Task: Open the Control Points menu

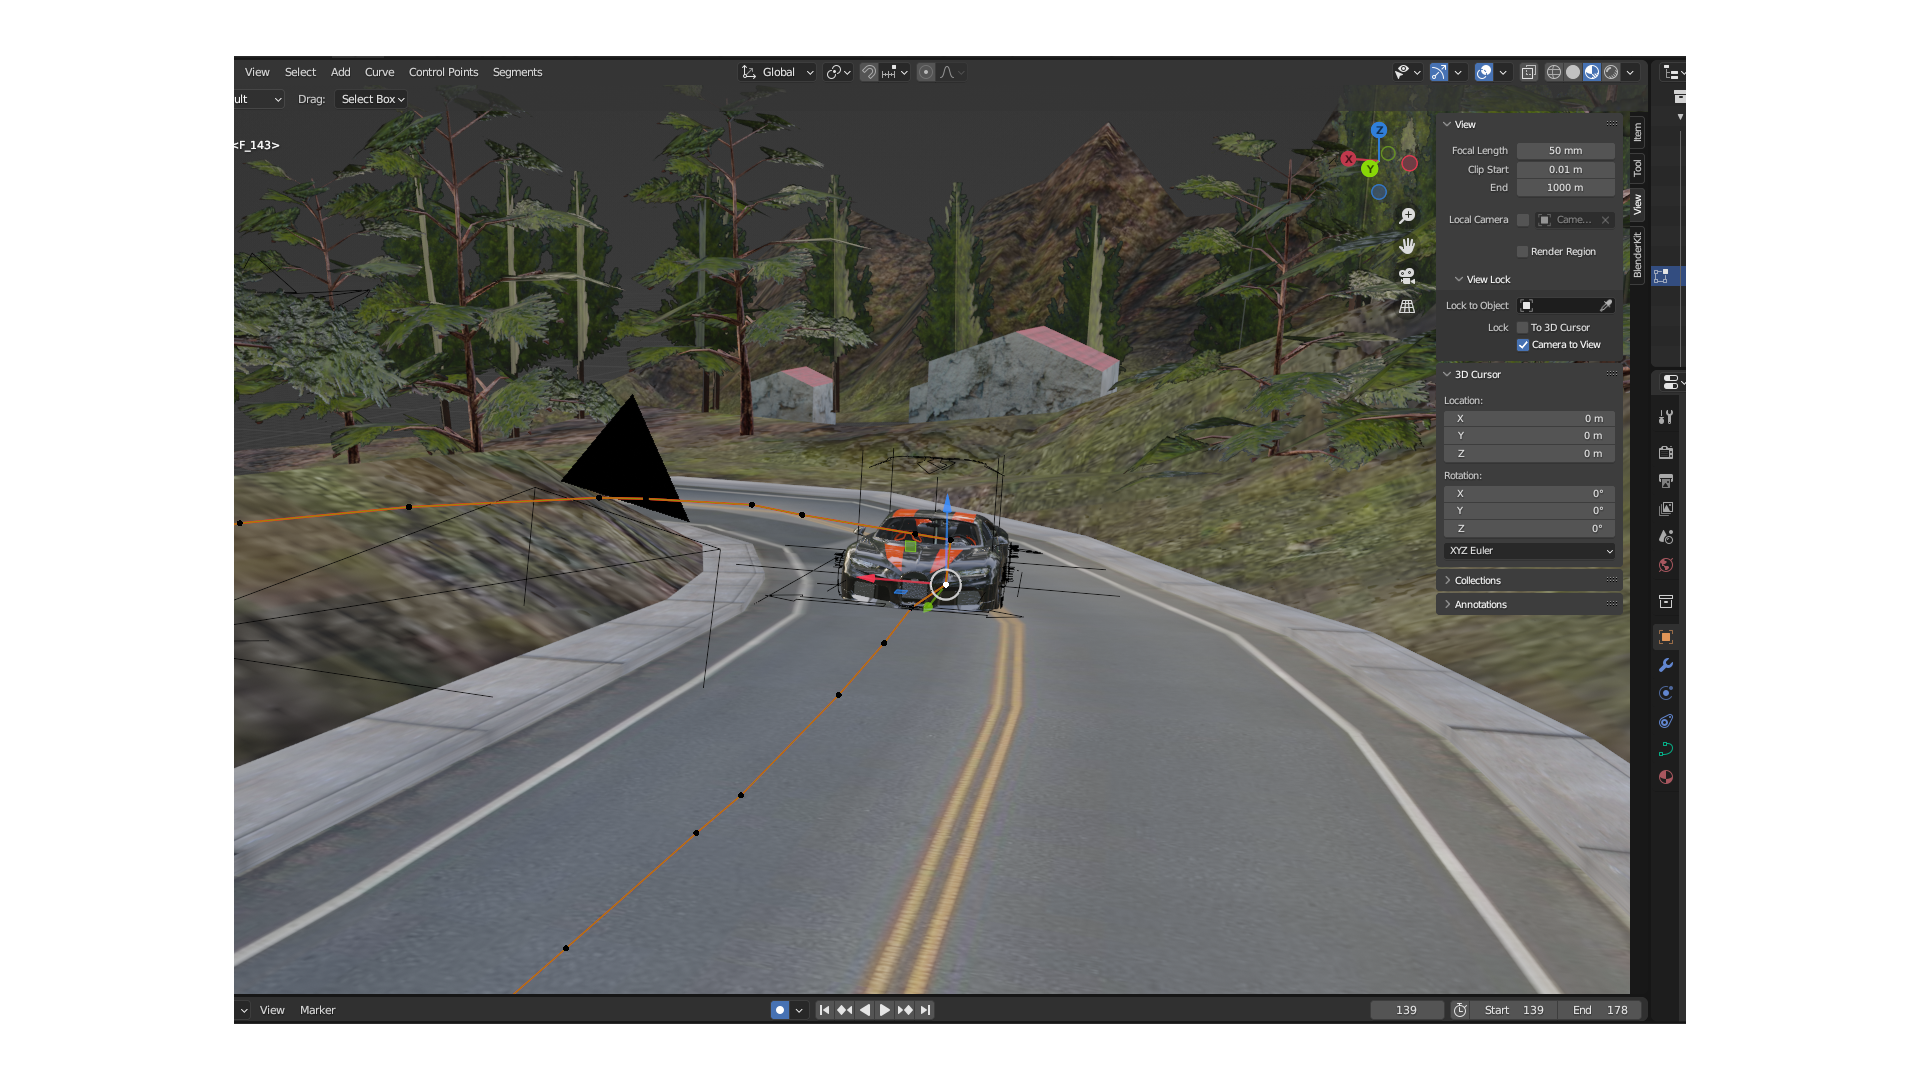Action: tap(443, 72)
